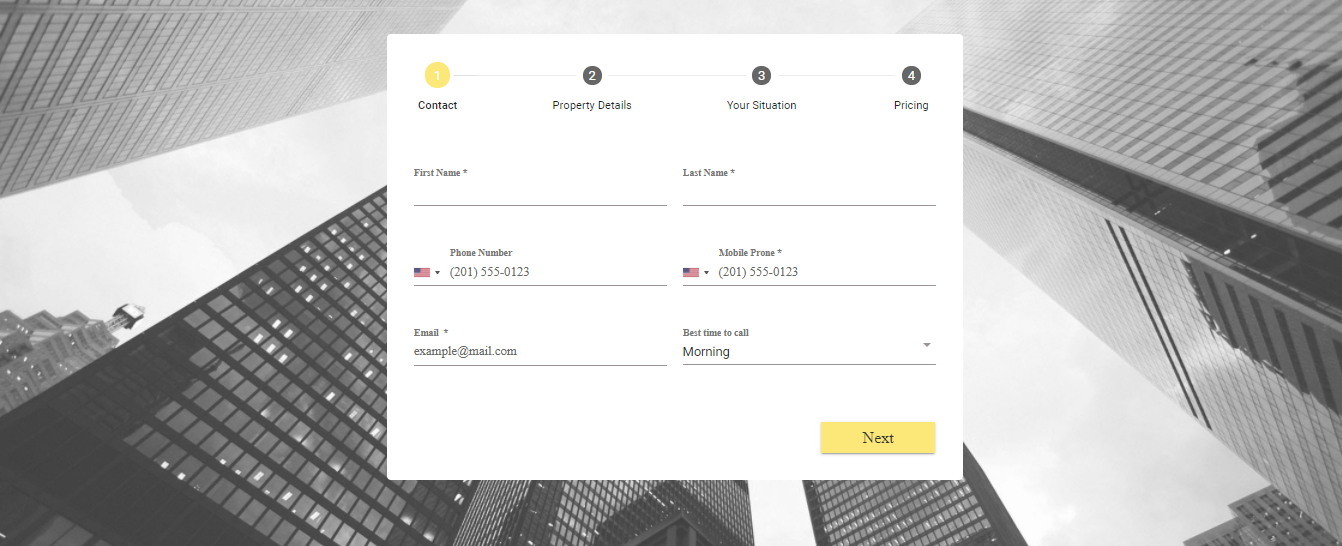This screenshot has width=1342, height=546.
Task: Click the 'First Name *' label
Action: coord(441,173)
